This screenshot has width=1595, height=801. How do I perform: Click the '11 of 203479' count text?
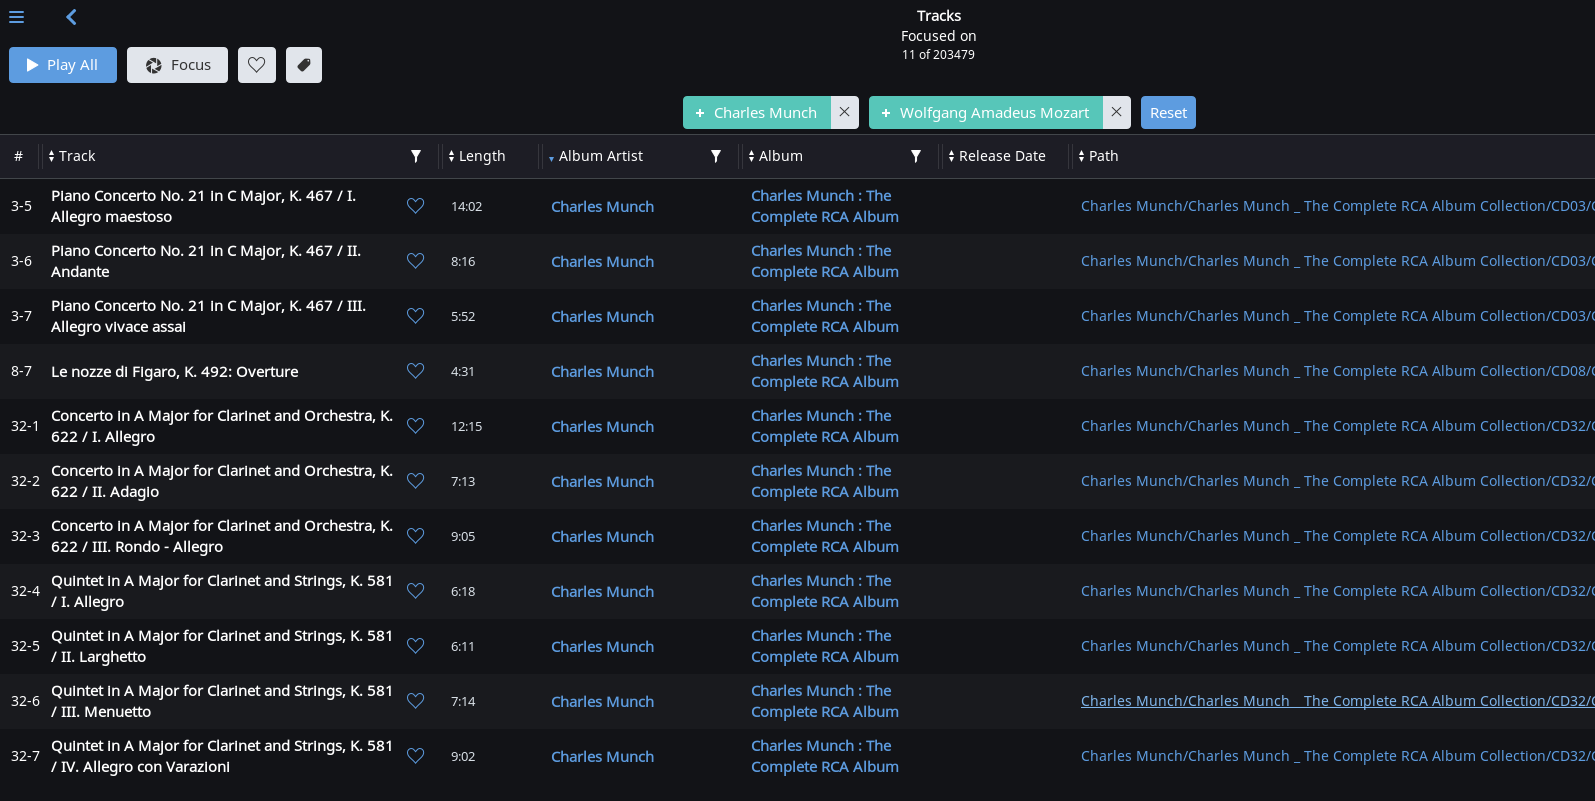938,55
